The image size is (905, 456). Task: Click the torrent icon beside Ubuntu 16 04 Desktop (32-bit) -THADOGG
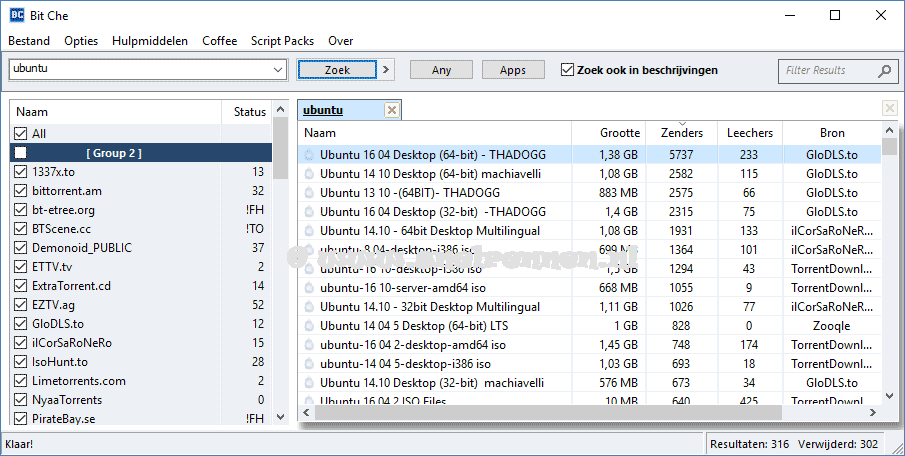tap(309, 212)
